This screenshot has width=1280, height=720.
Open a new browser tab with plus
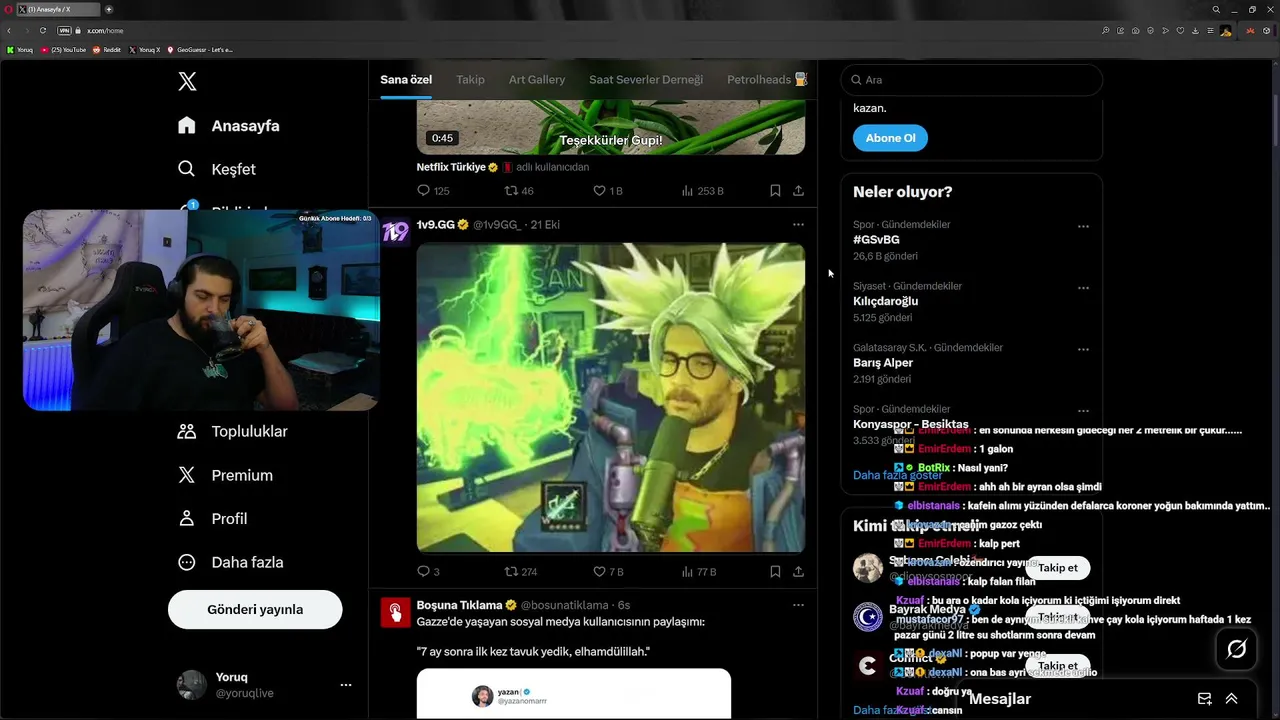click(x=109, y=9)
